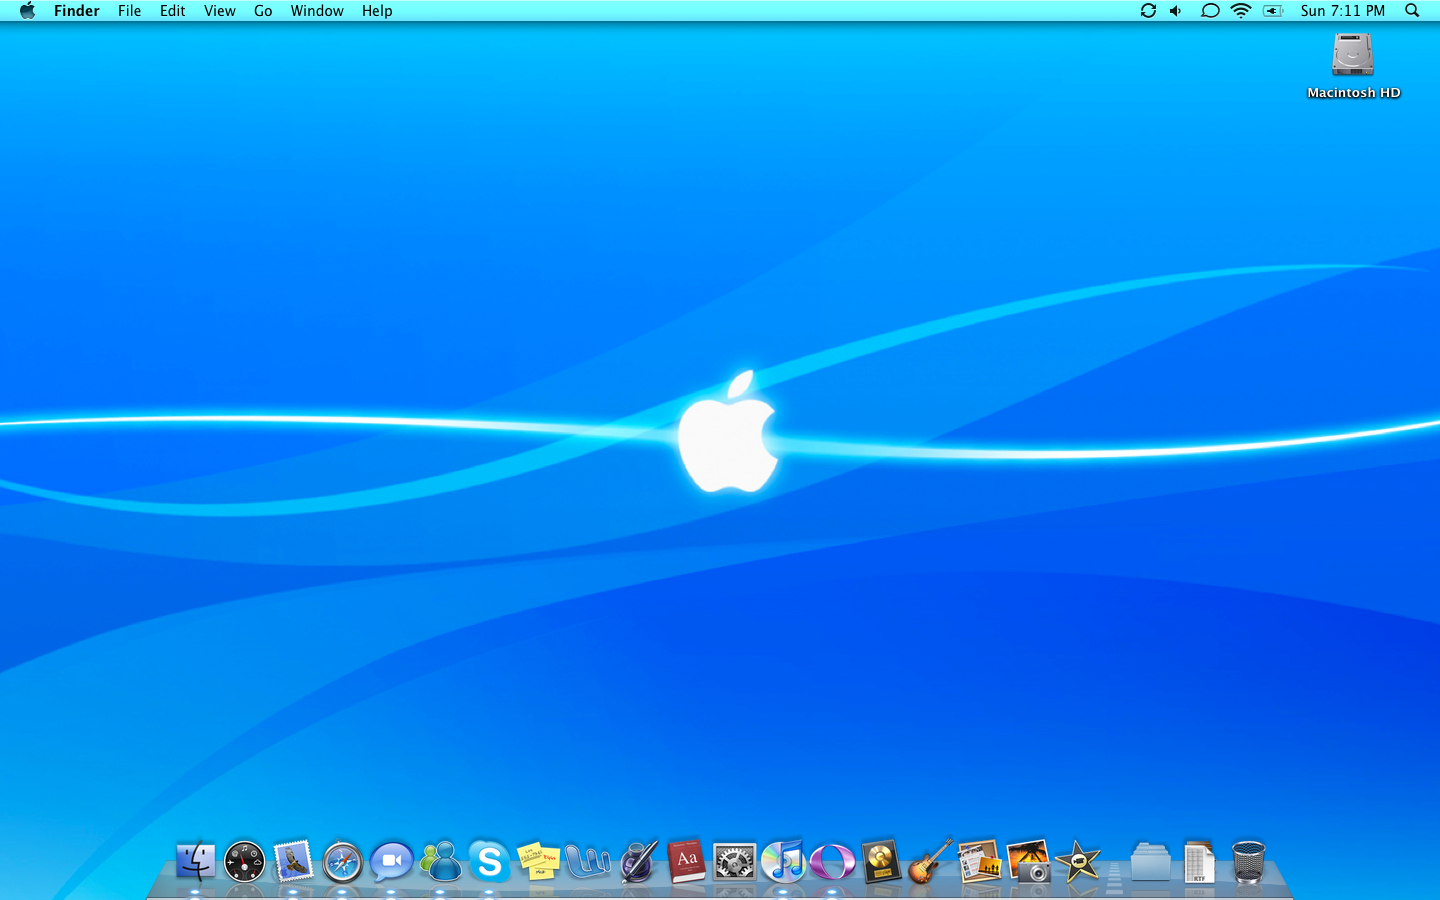Open the Trash in the Dock
The image size is (1440, 900).
tap(1248, 861)
